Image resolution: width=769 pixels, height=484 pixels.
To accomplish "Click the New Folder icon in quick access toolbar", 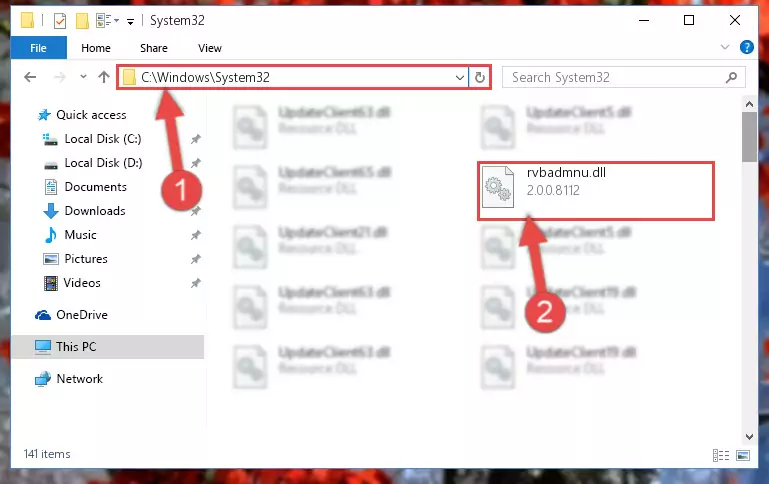I will click(x=82, y=21).
